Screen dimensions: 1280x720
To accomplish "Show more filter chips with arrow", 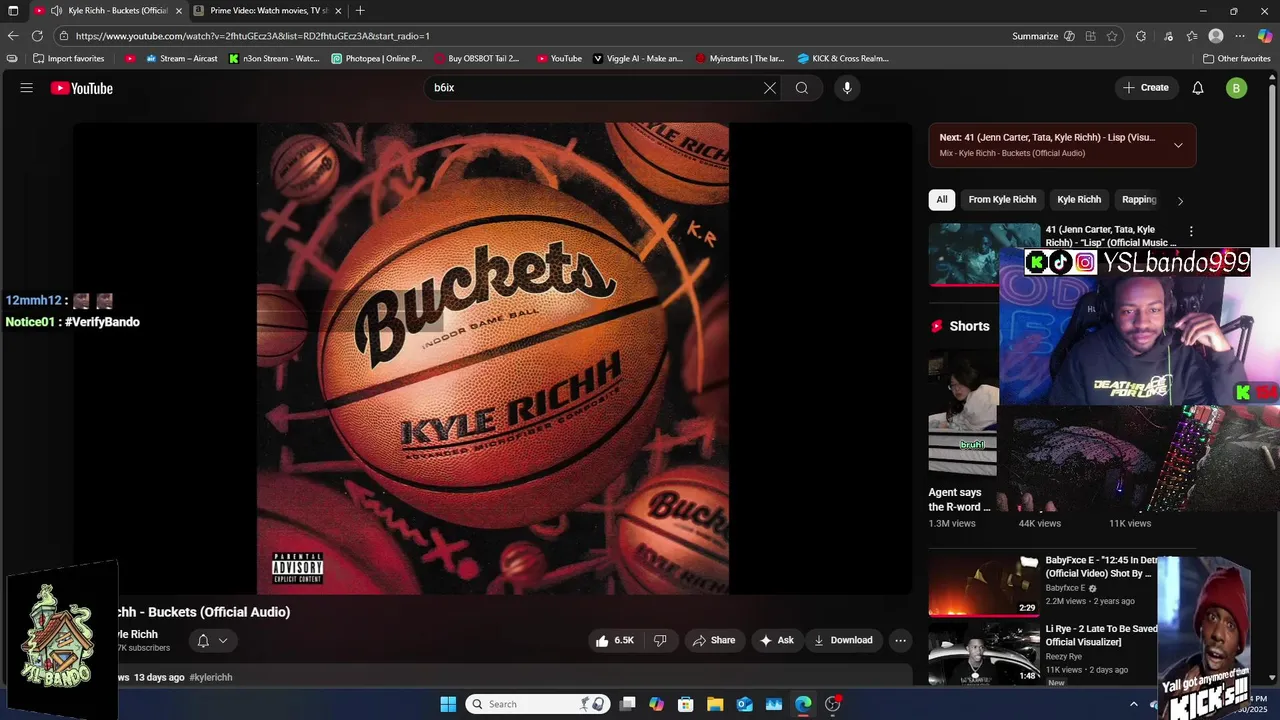I will pos(1180,200).
